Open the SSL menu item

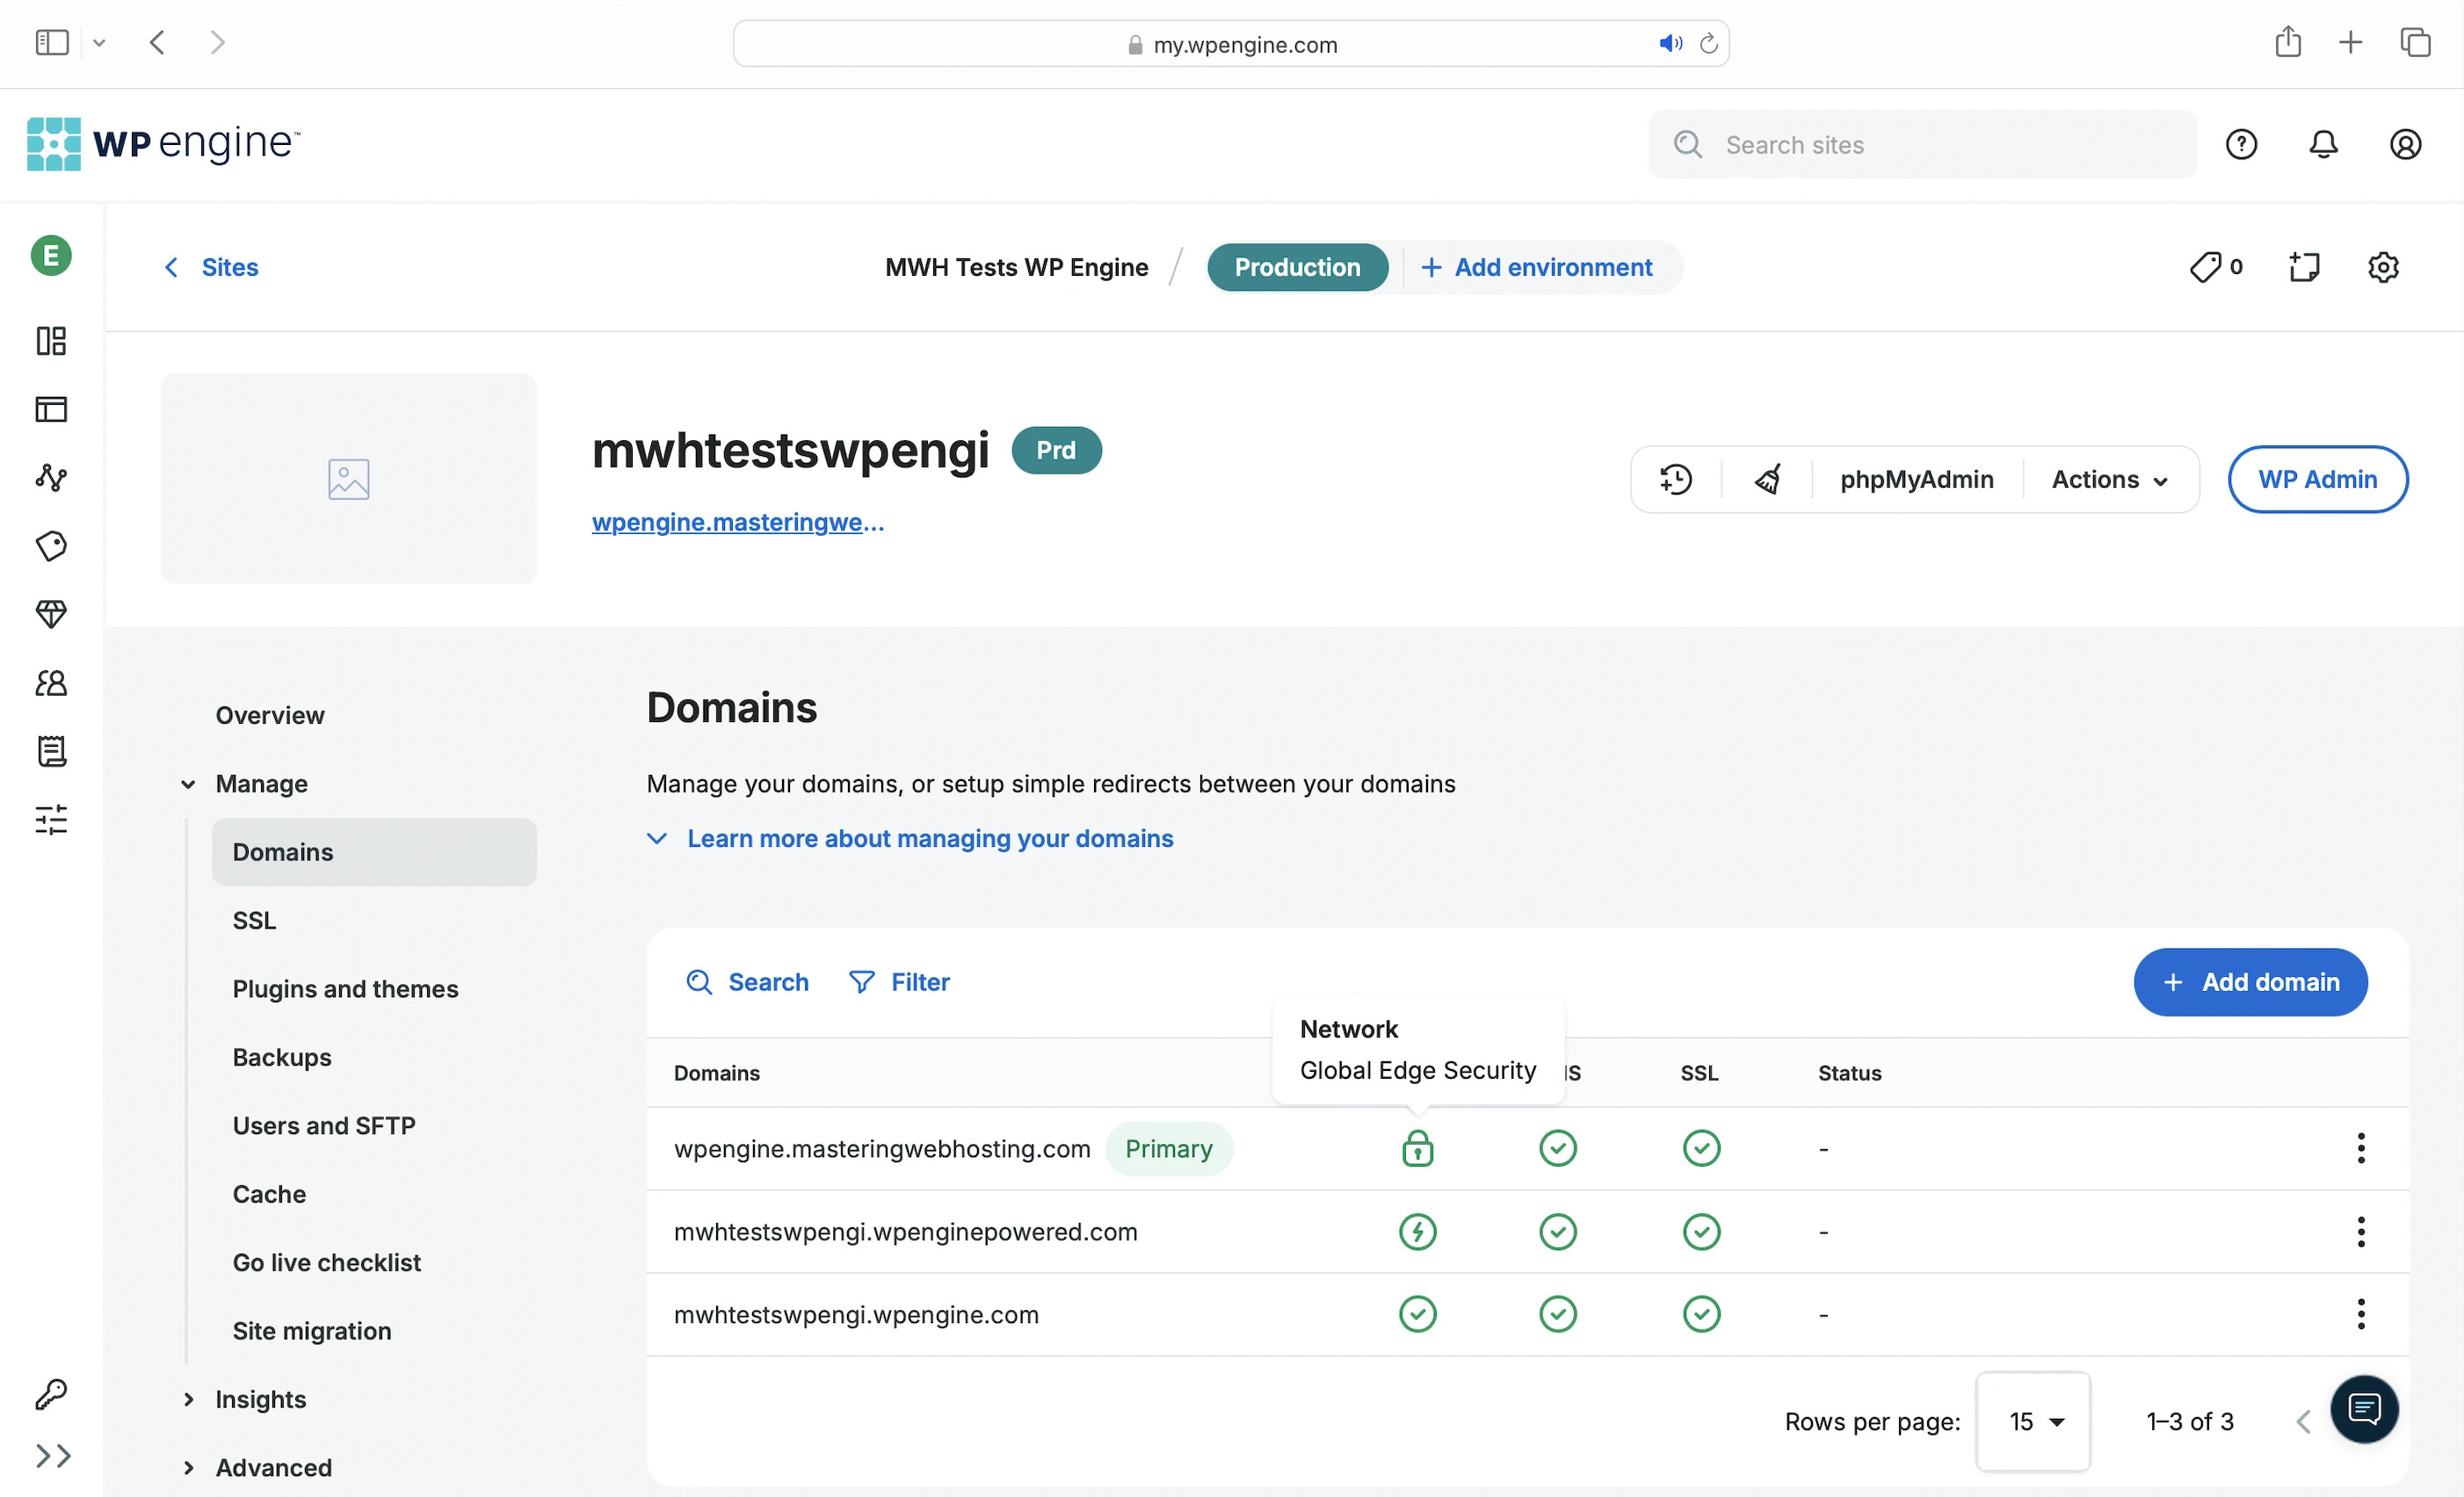(x=254, y=920)
